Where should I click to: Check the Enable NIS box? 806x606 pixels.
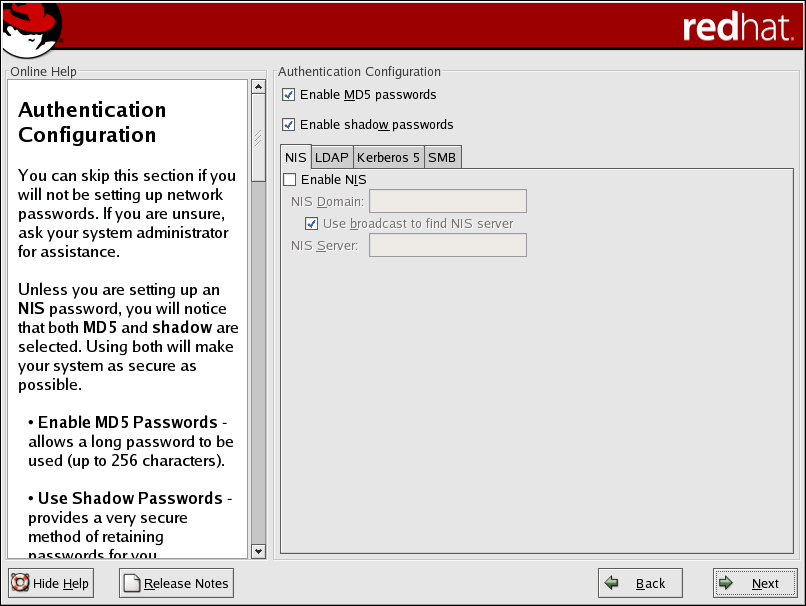tap(290, 180)
